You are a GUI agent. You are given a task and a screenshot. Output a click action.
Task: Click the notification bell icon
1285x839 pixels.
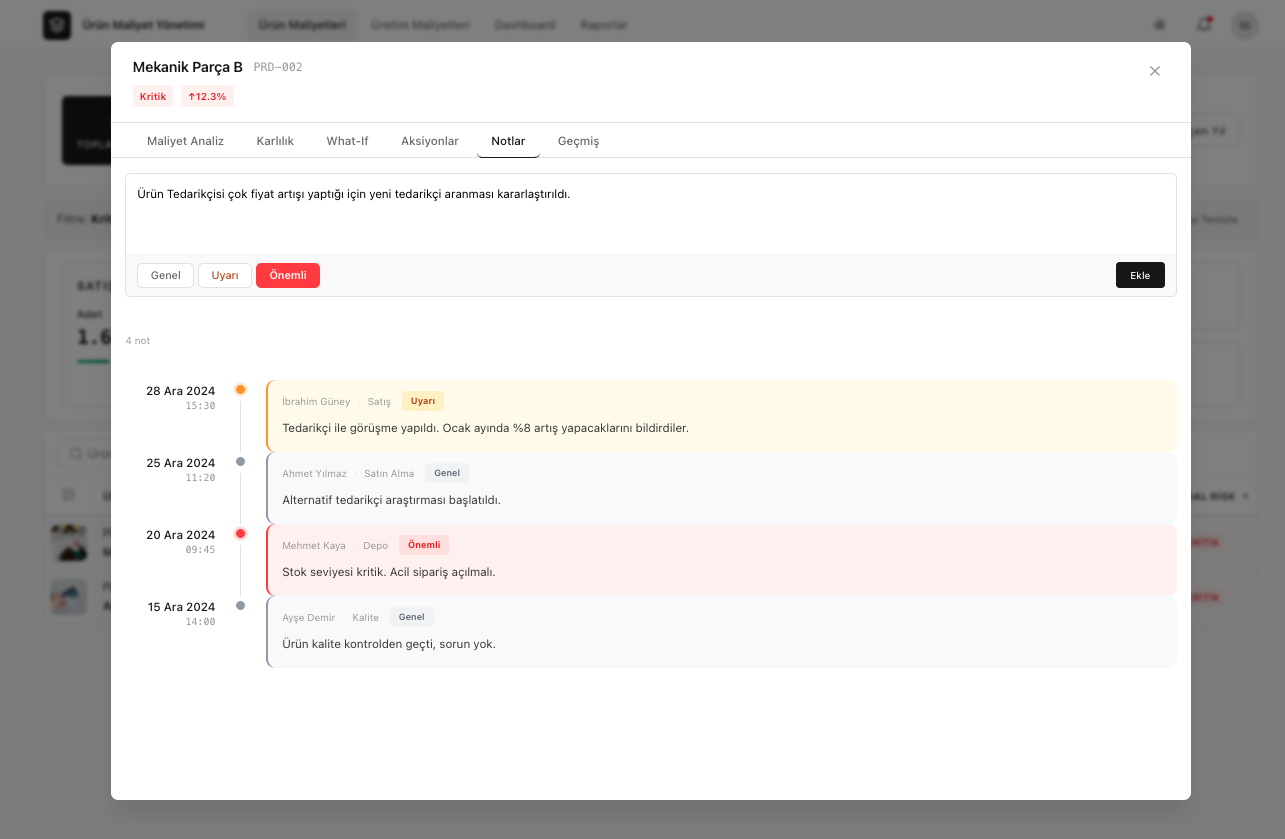(x=1204, y=25)
